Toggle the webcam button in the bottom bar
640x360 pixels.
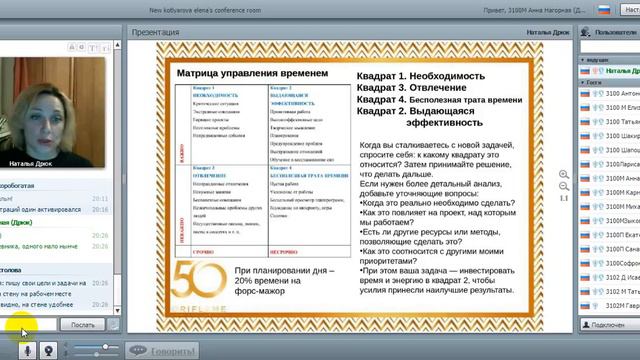[x=48, y=351]
